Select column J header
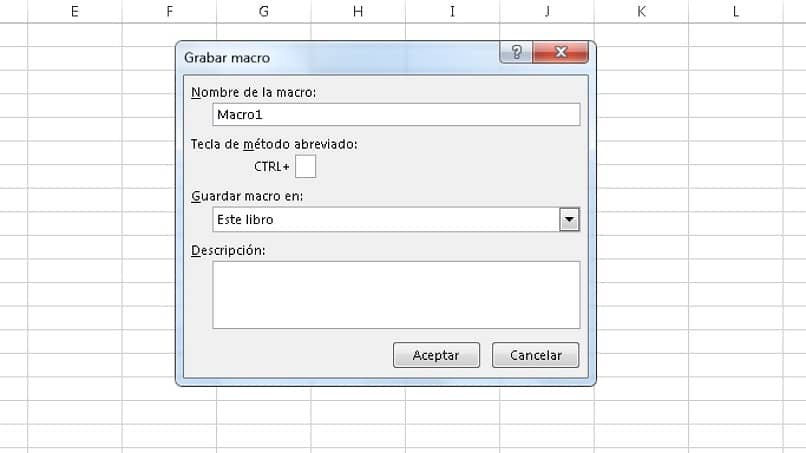Viewport: 806px width, 453px height. tap(547, 11)
